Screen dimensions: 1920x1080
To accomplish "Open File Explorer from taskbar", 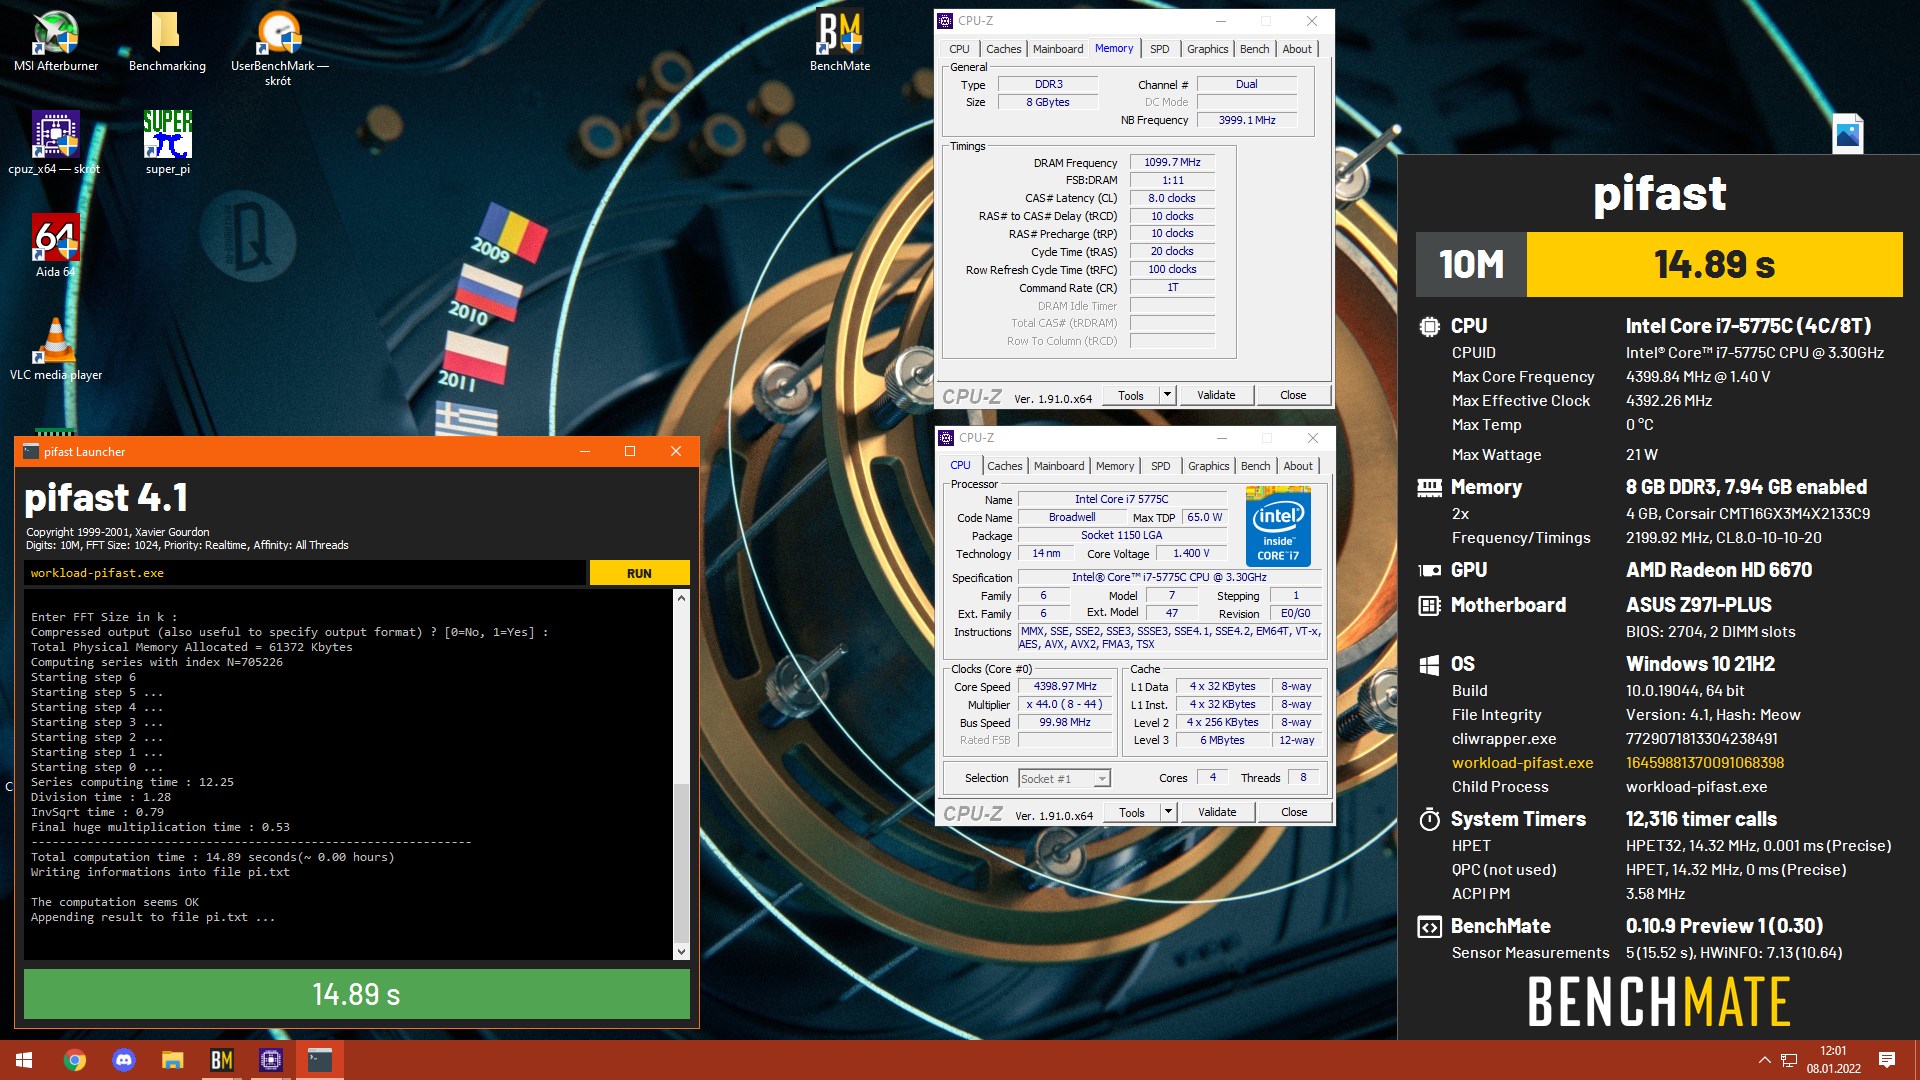I will (x=173, y=1060).
